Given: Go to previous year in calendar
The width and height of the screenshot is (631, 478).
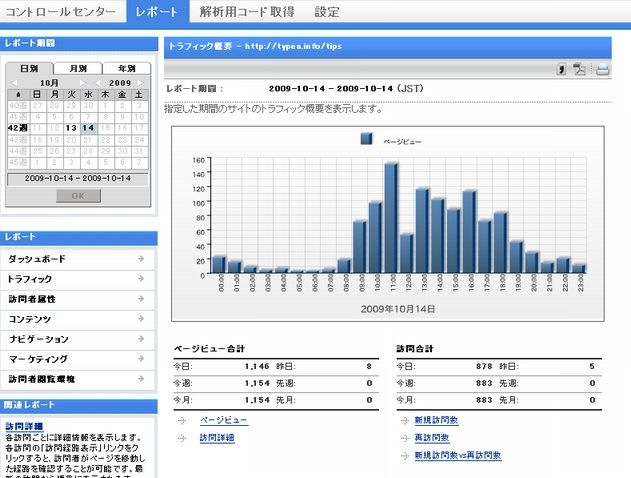Looking at the screenshot, I should click(97, 82).
